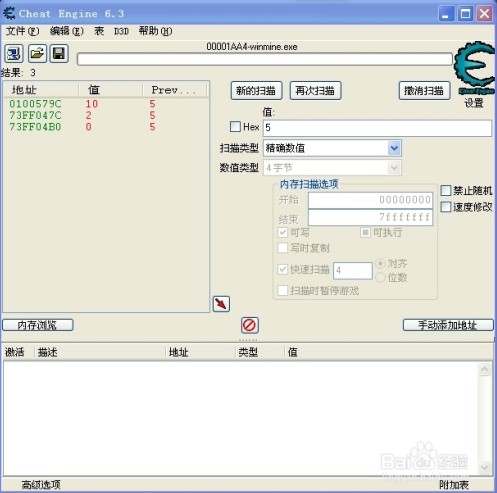Viewport: 497px width, 493px height.
Task: Open 设置 settings link
Action: [474, 103]
